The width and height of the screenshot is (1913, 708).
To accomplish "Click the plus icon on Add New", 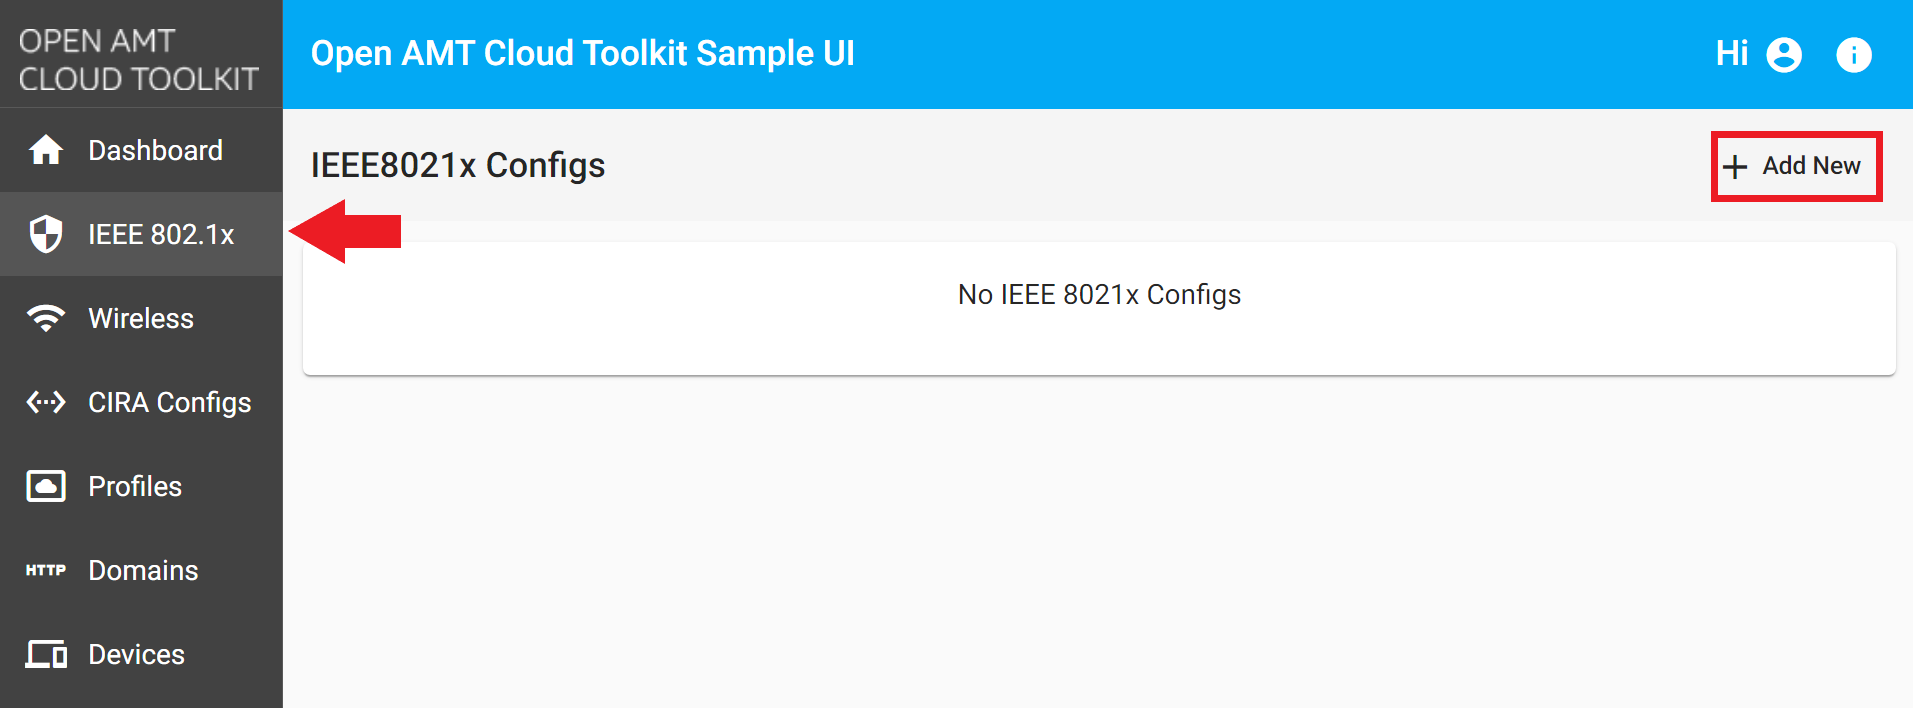I will click(1735, 166).
